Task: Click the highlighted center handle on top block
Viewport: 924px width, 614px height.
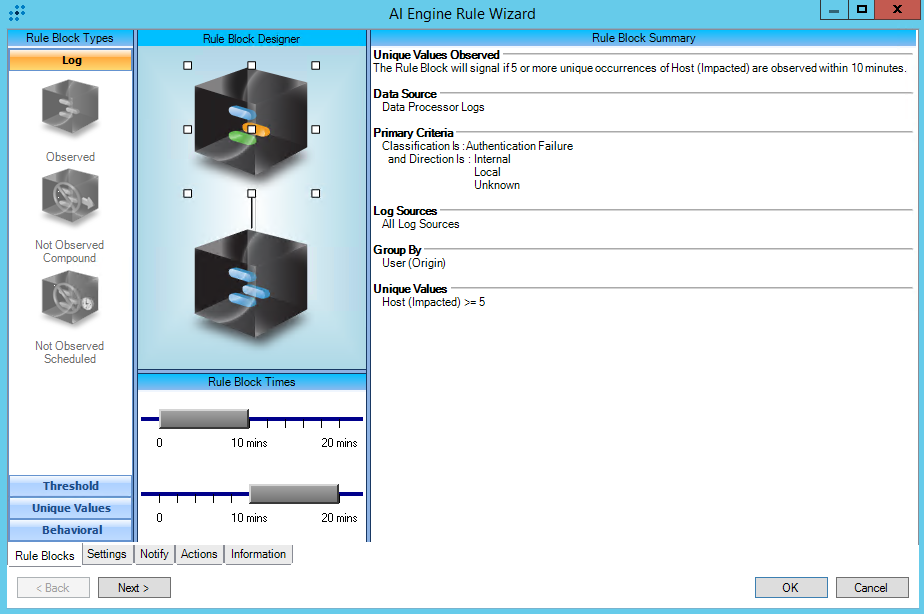Action: pos(252,129)
